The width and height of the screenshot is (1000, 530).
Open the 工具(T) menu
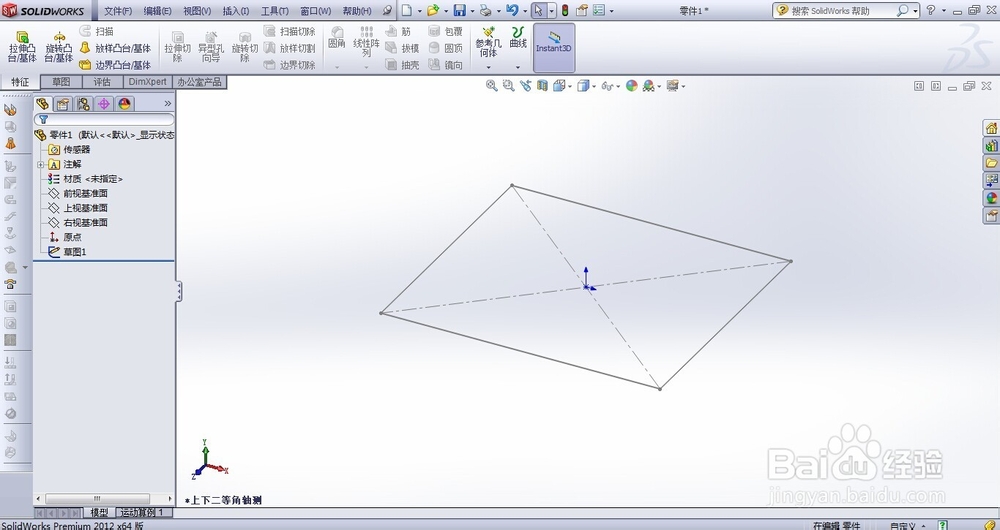tap(275, 11)
